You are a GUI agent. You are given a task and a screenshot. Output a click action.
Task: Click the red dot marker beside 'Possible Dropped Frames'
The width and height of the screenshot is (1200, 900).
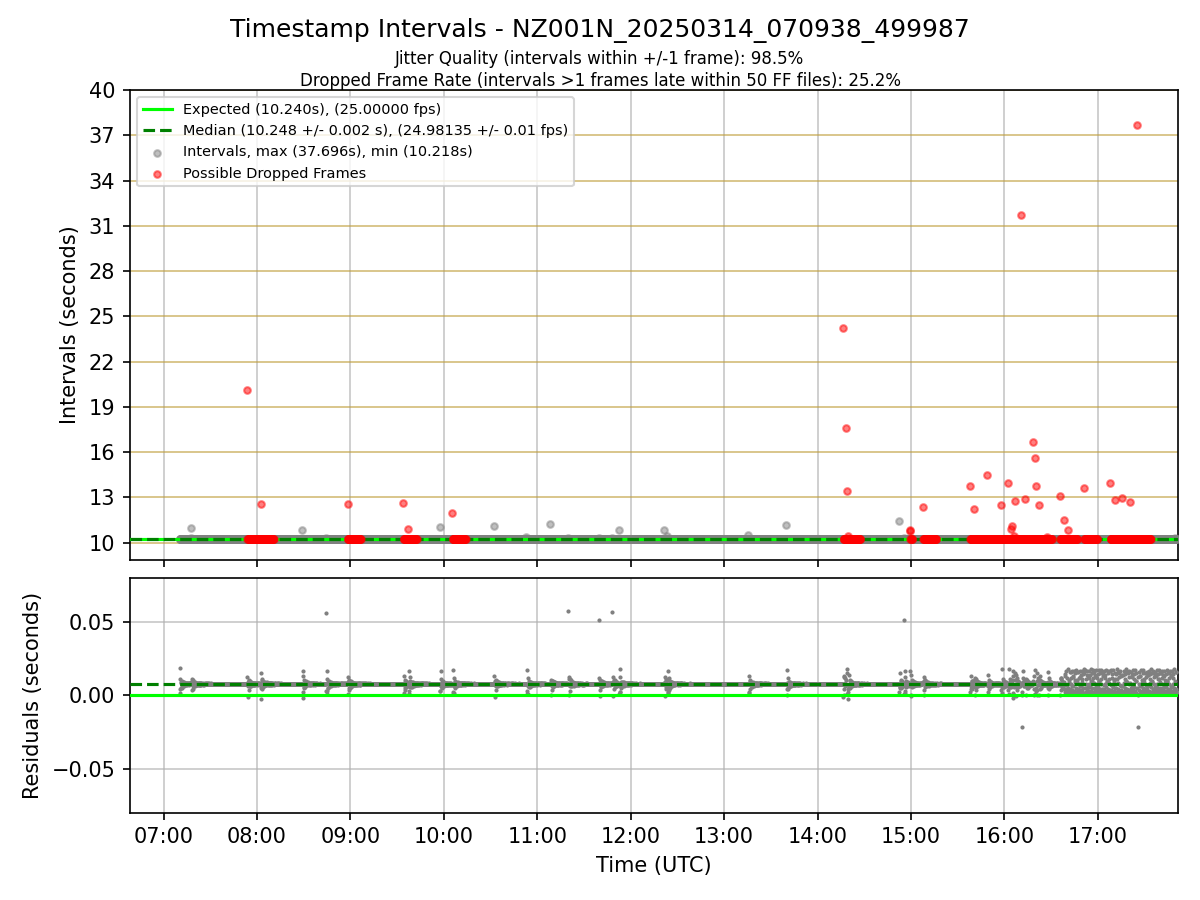pyautogui.click(x=158, y=173)
